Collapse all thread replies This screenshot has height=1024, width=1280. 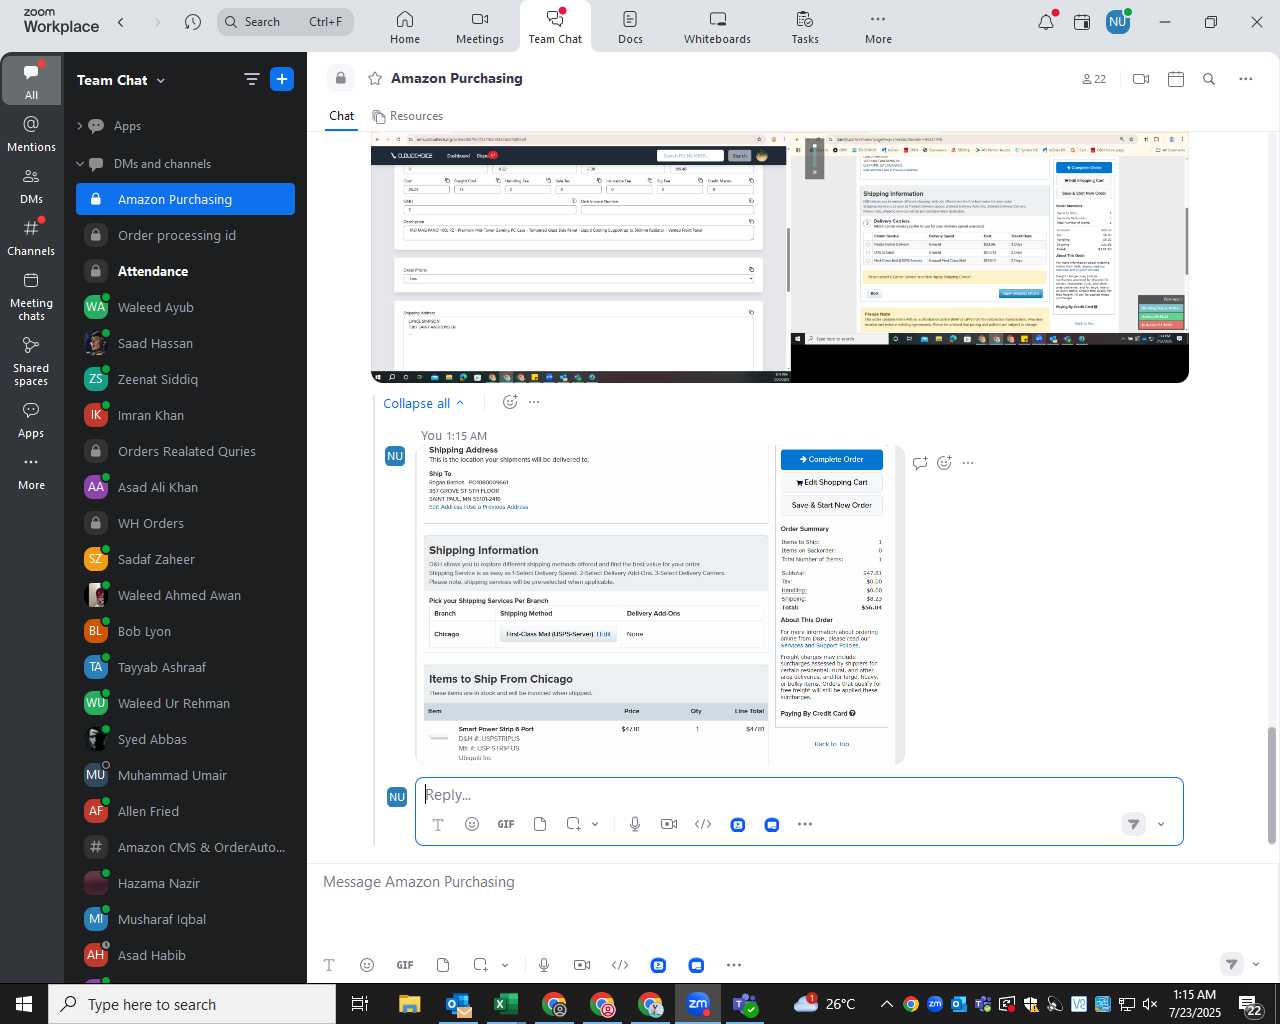(424, 403)
